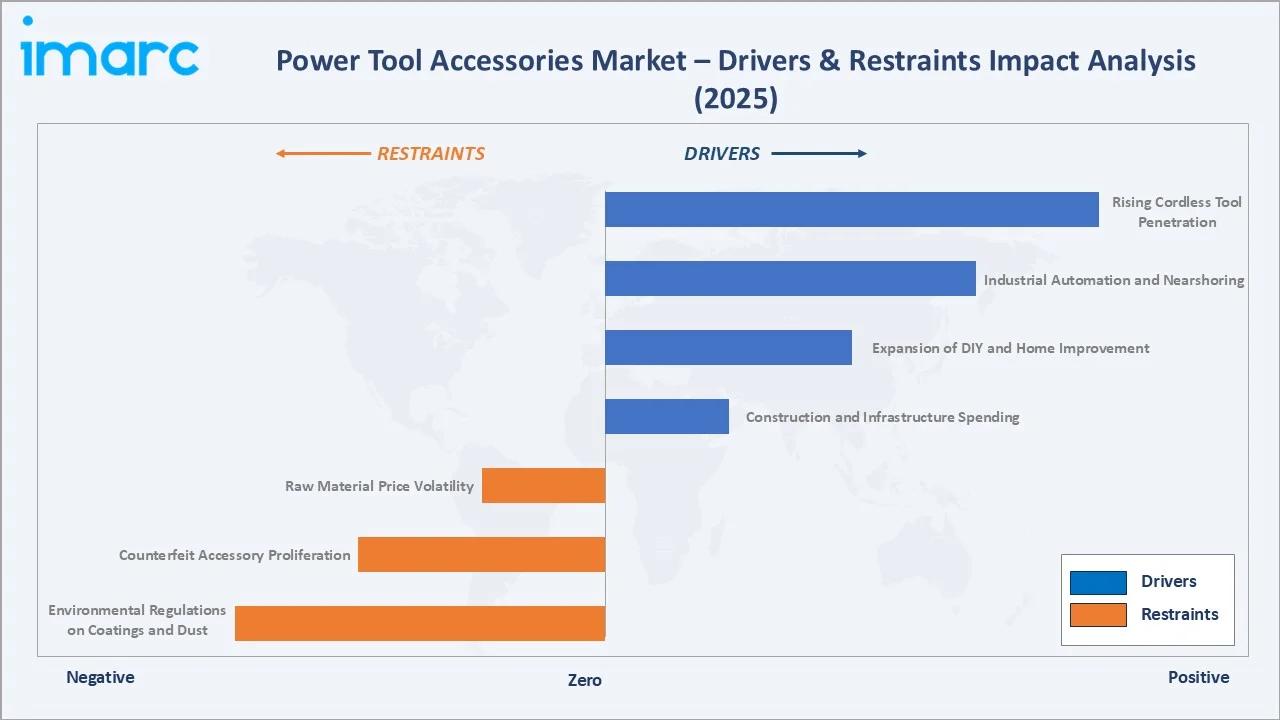Image resolution: width=1280 pixels, height=720 pixels.
Task: Click the 'Positive' axis label
Action: click(1198, 677)
